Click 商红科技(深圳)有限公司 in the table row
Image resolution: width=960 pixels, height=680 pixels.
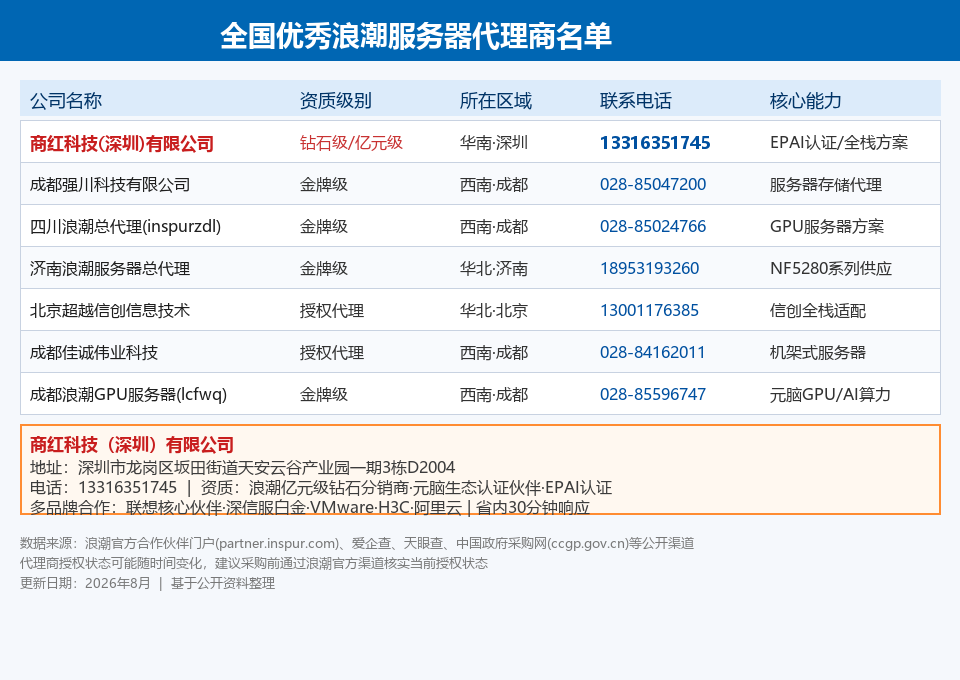[x=122, y=143]
